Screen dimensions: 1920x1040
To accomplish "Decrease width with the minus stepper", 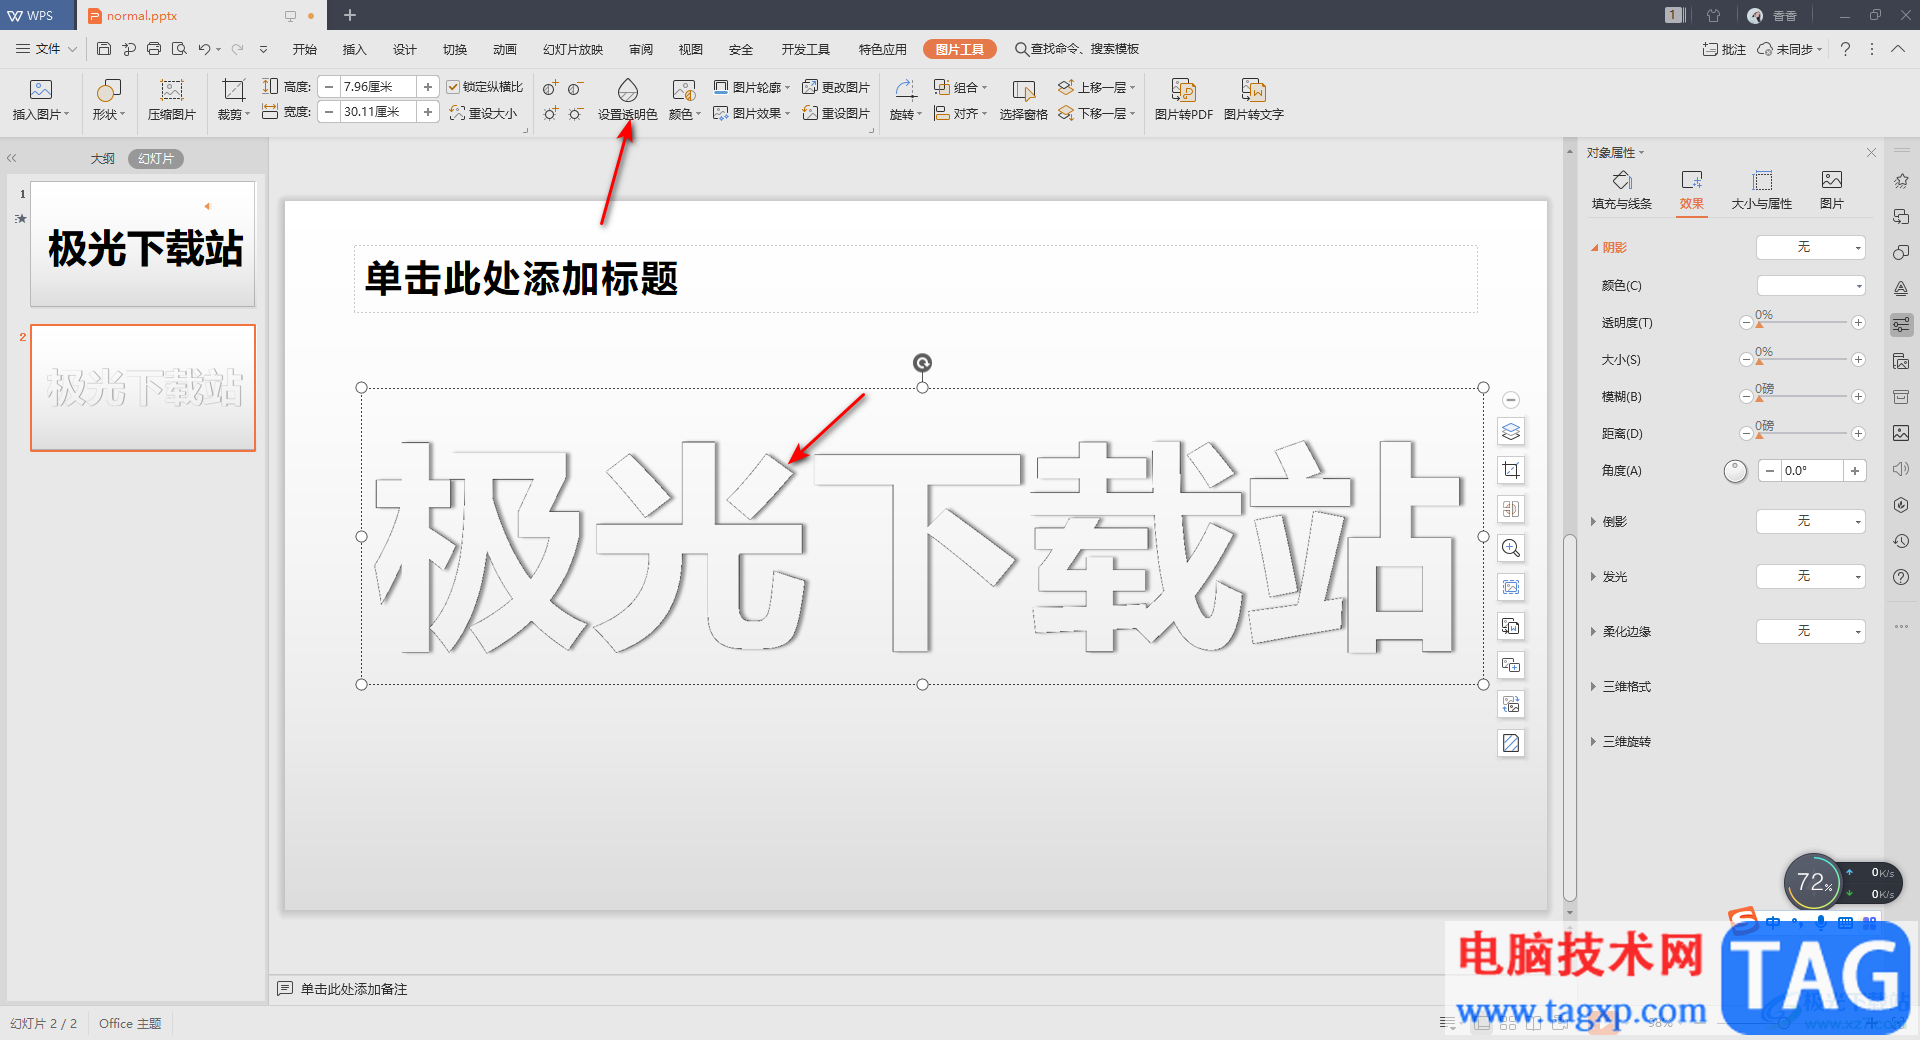I will [x=329, y=112].
